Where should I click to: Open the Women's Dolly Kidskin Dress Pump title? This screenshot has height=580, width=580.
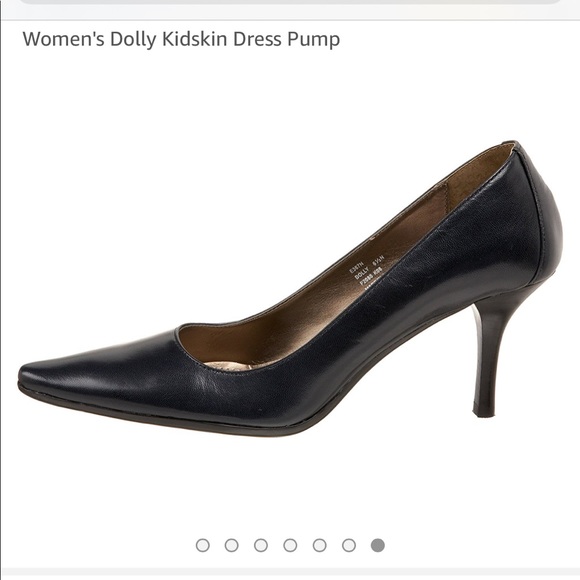[x=181, y=39]
